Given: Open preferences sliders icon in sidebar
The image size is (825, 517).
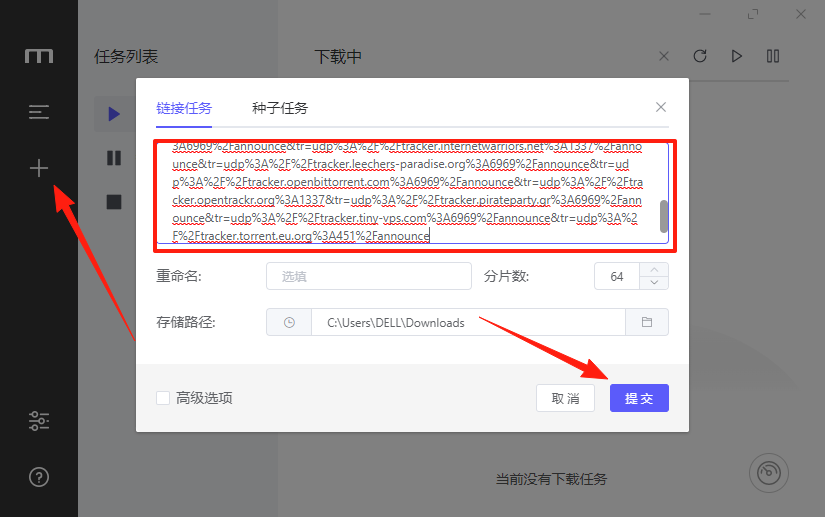Looking at the screenshot, I should [39, 421].
